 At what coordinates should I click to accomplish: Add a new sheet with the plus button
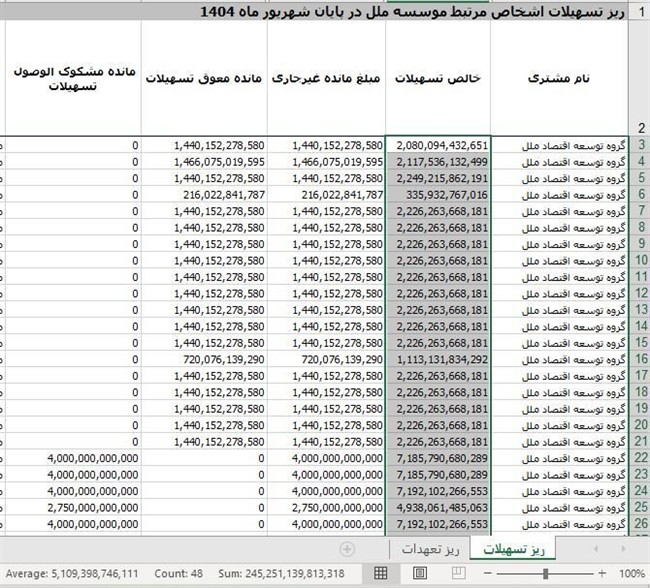pyautogui.click(x=347, y=549)
